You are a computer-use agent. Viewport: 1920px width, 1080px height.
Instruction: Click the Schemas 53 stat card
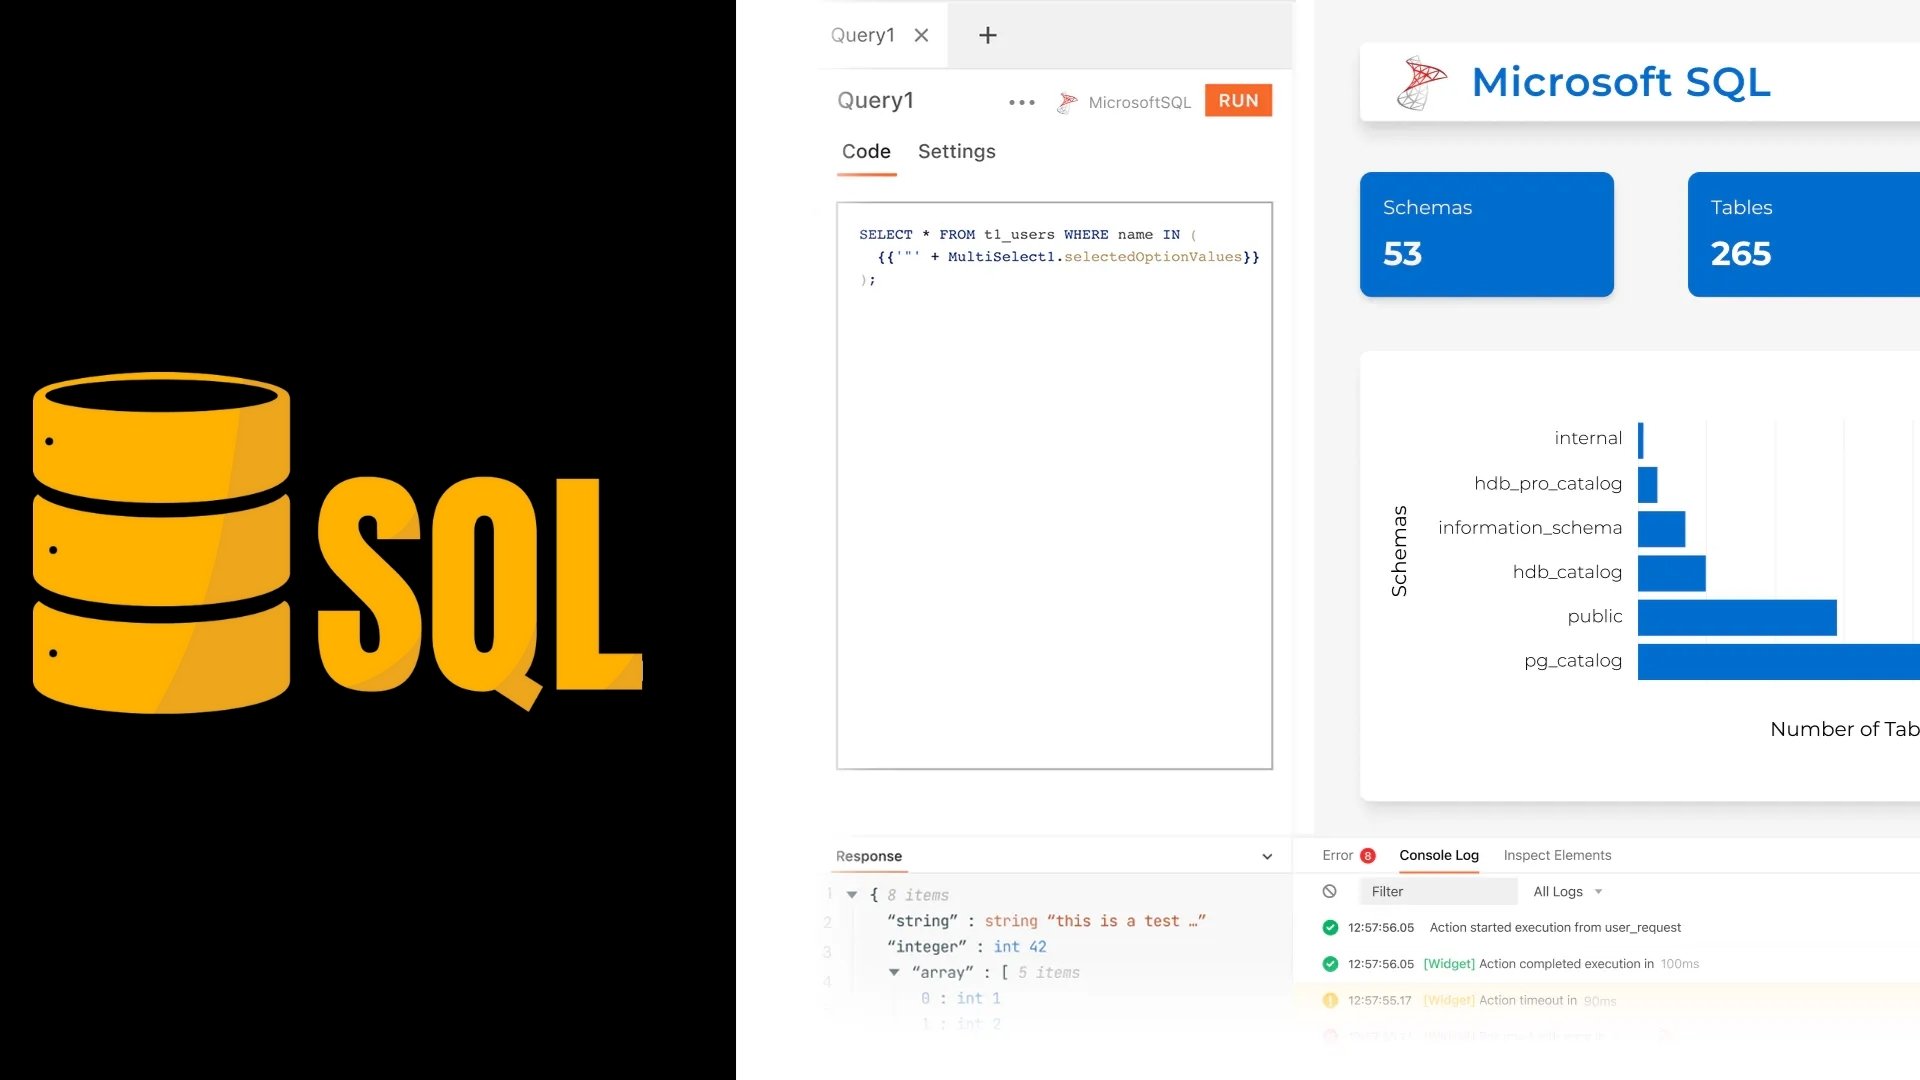1486,234
